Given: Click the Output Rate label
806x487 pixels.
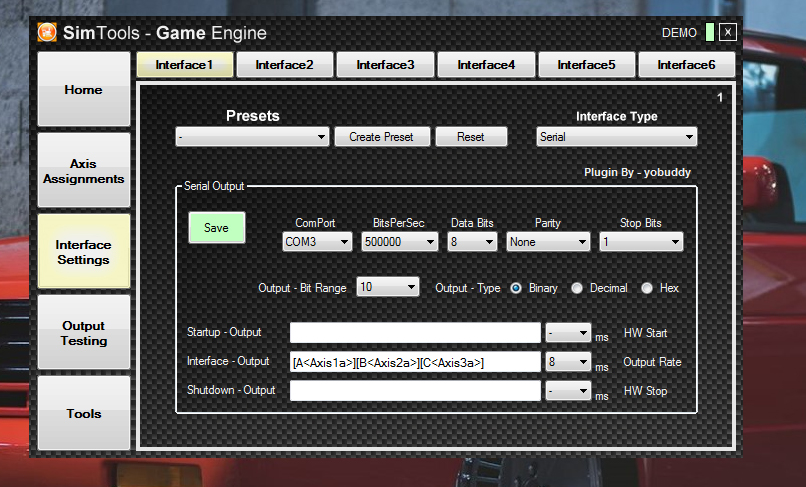Looking at the screenshot, I should click(x=652, y=362).
